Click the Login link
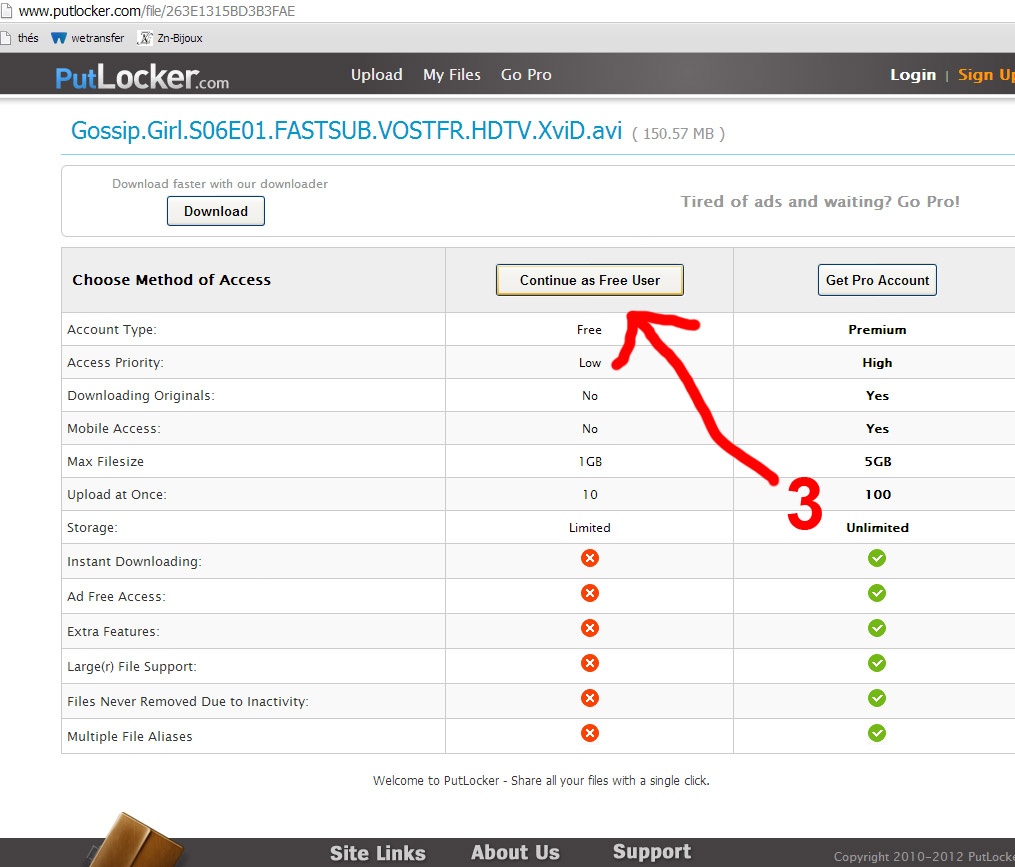Viewport: 1015px width, 867px height. pos(912,75)
